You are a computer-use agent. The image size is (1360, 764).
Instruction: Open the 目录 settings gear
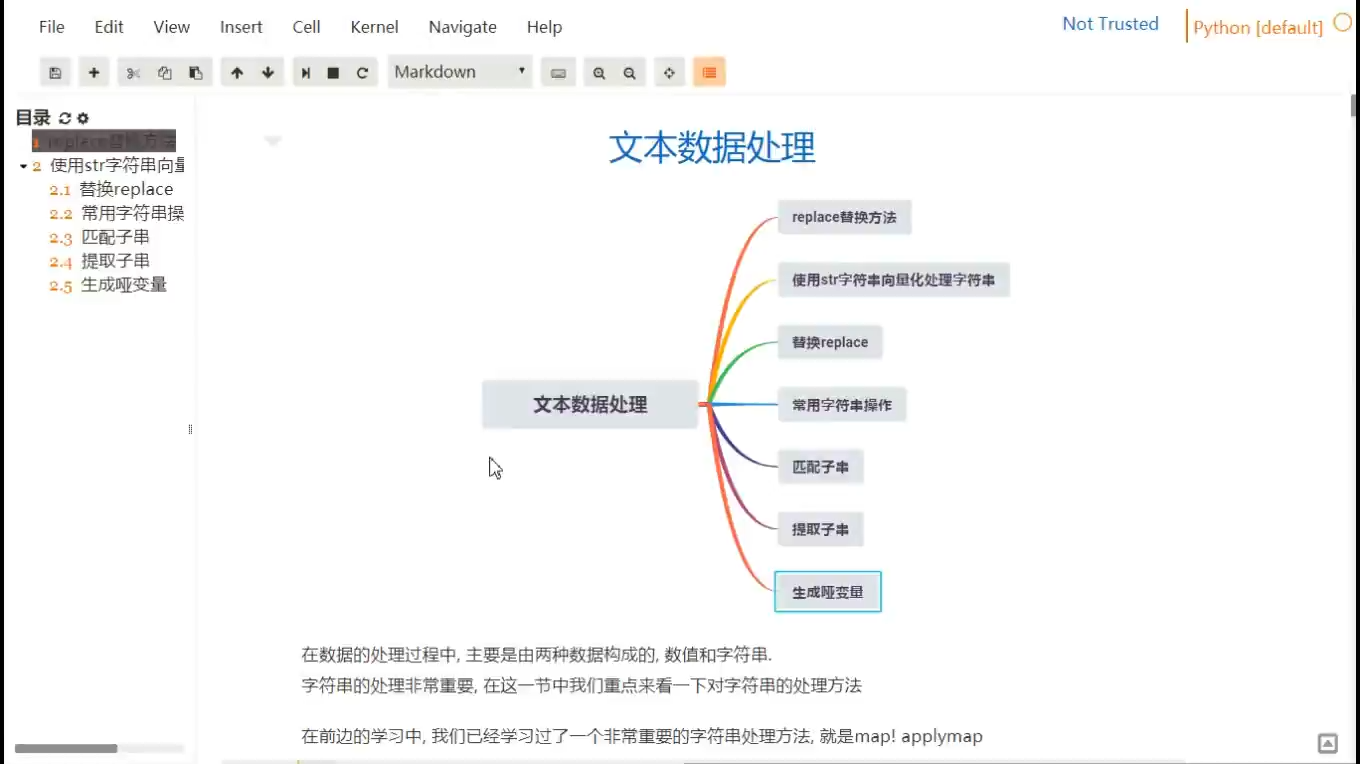coord(83,118)
